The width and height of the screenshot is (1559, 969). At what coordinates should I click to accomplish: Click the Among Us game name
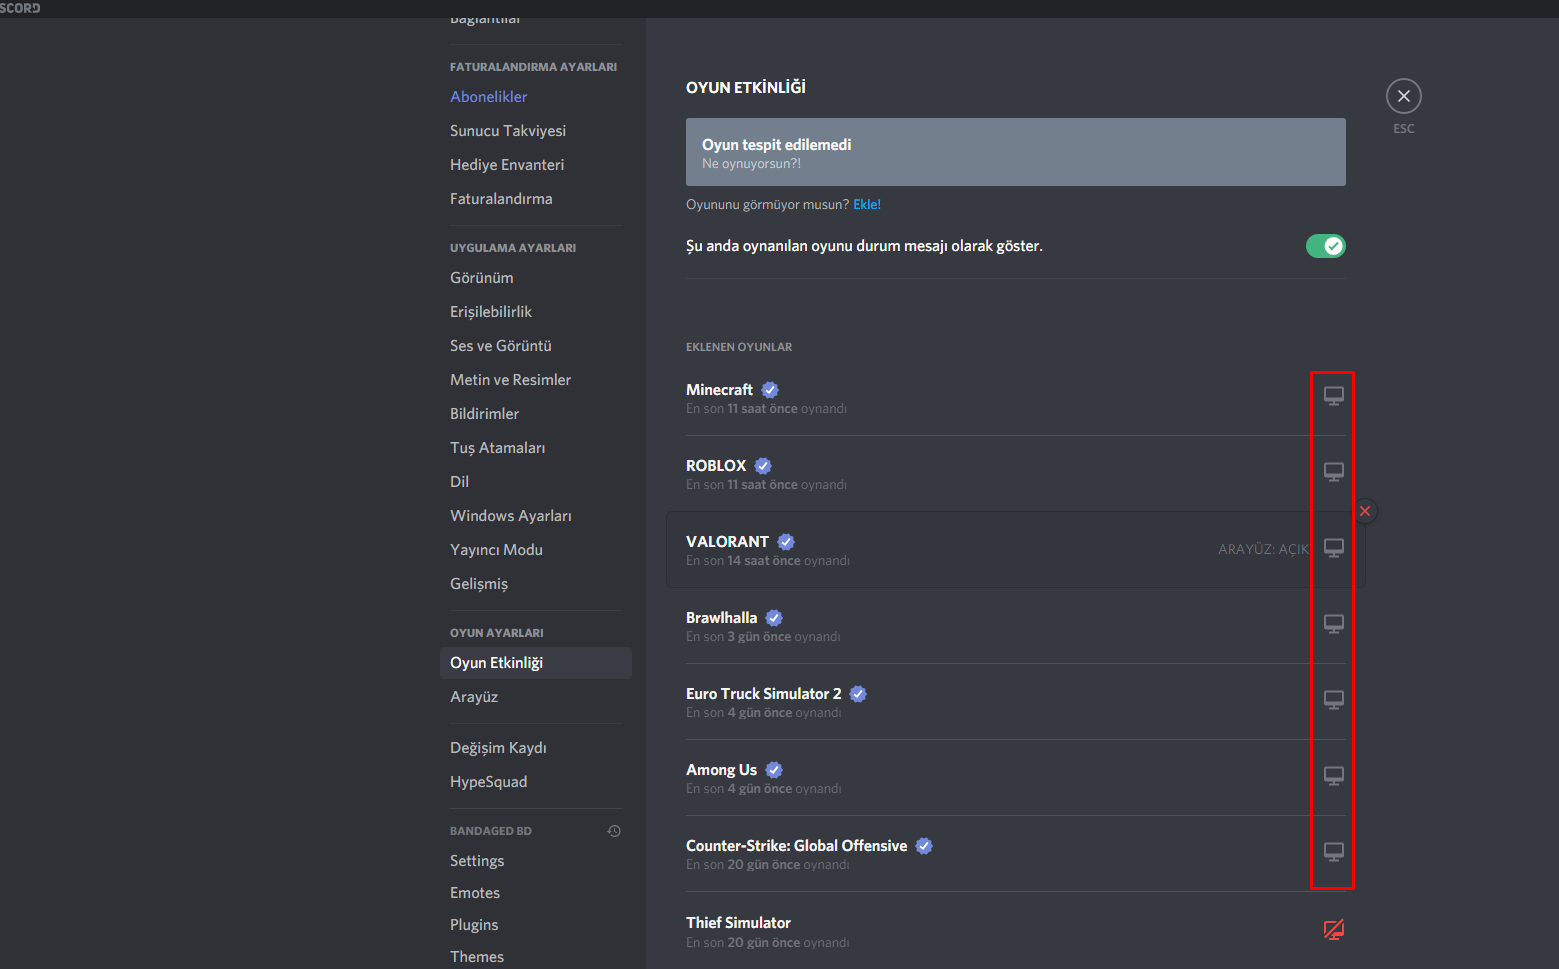[x=721, y=770]
